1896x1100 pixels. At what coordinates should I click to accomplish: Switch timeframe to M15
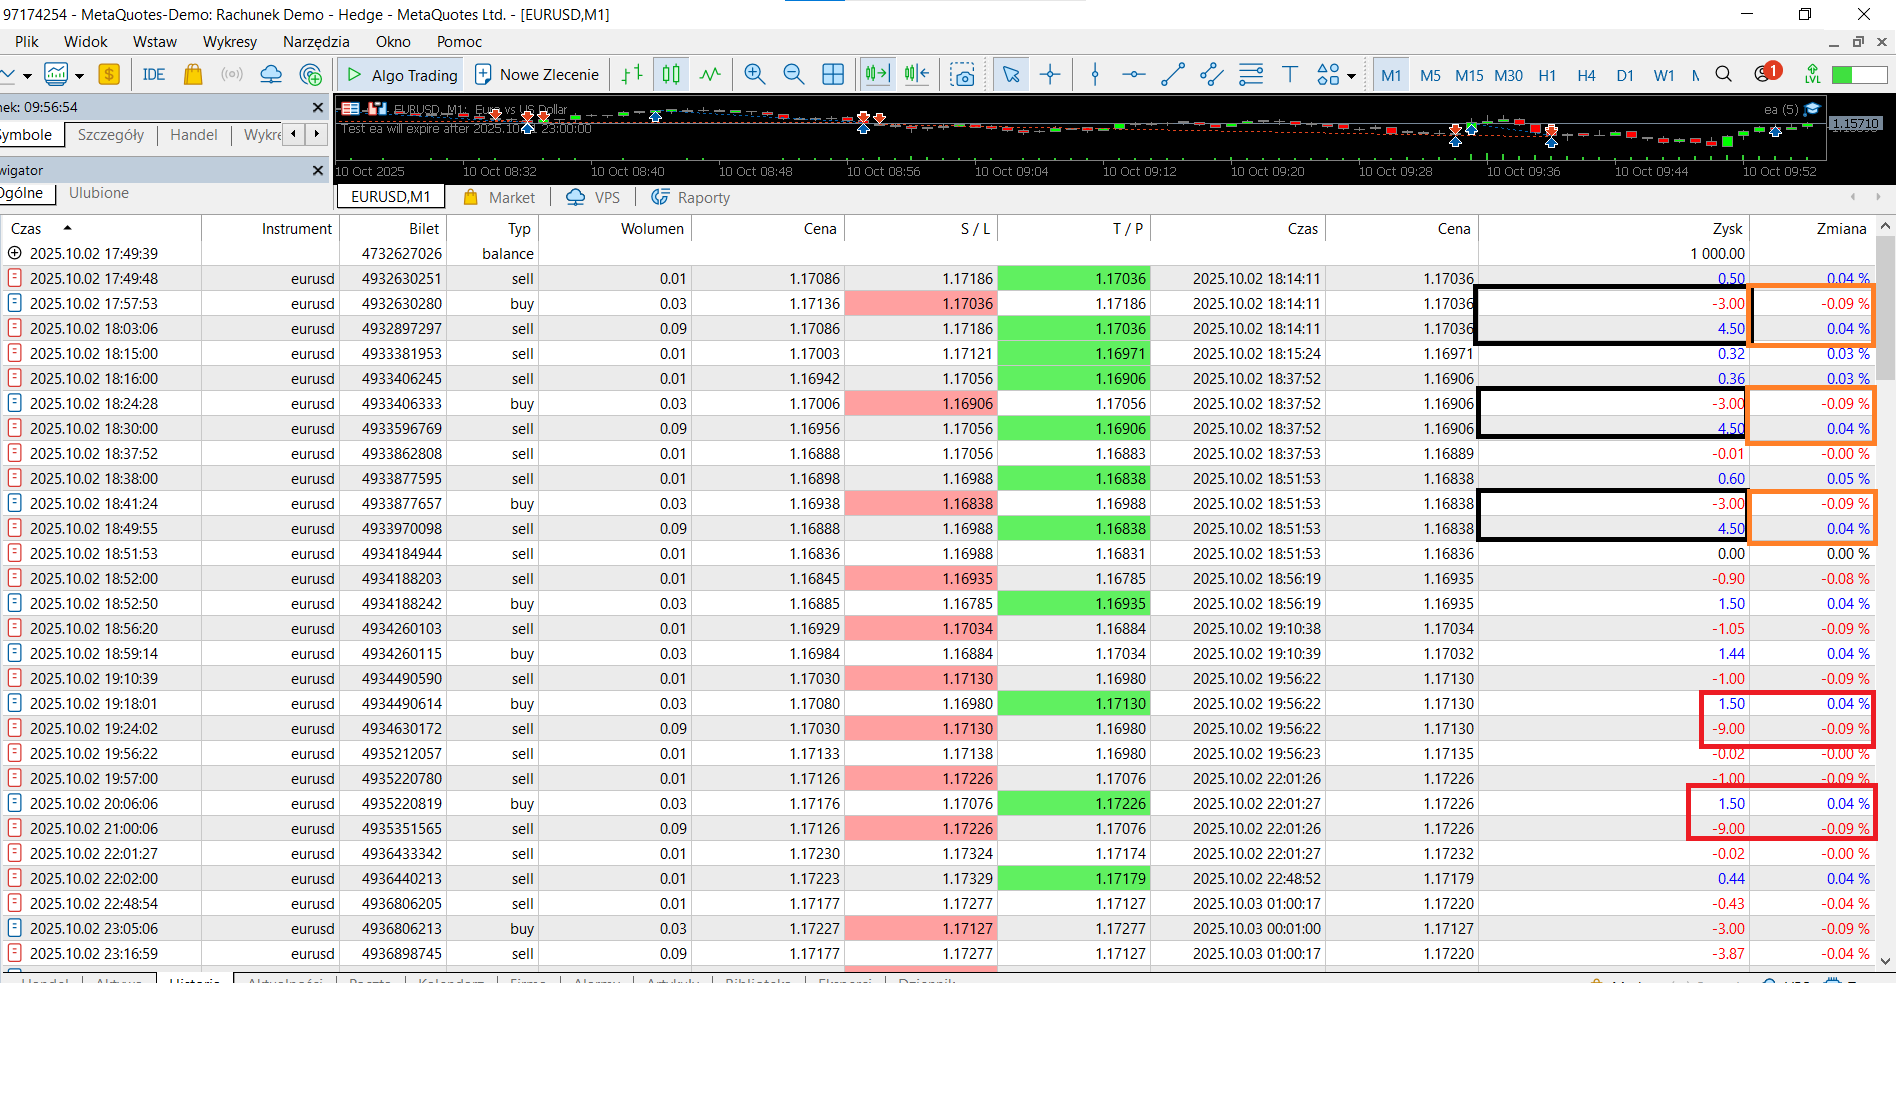[1469, 76]
